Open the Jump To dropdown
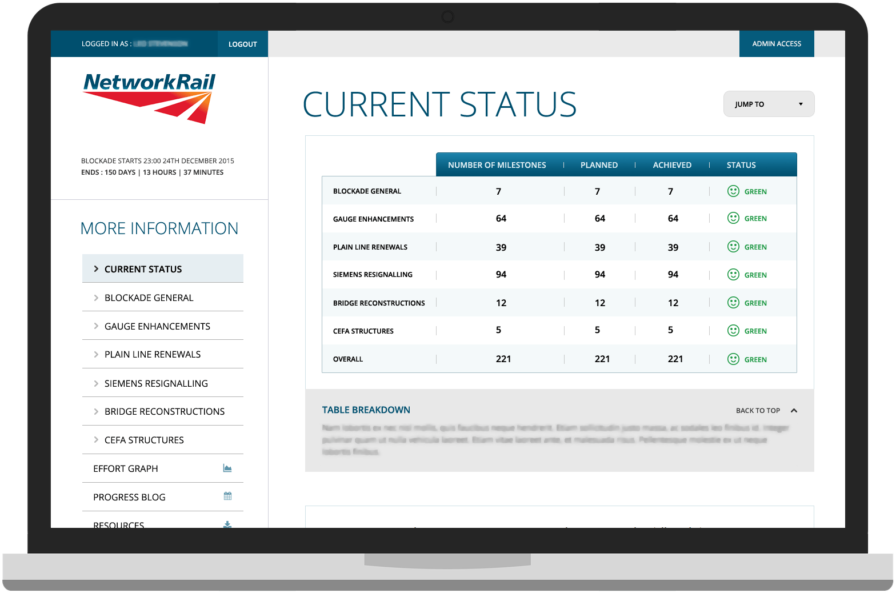The height and width of the screenshot is (593, 895). point(768,104)
